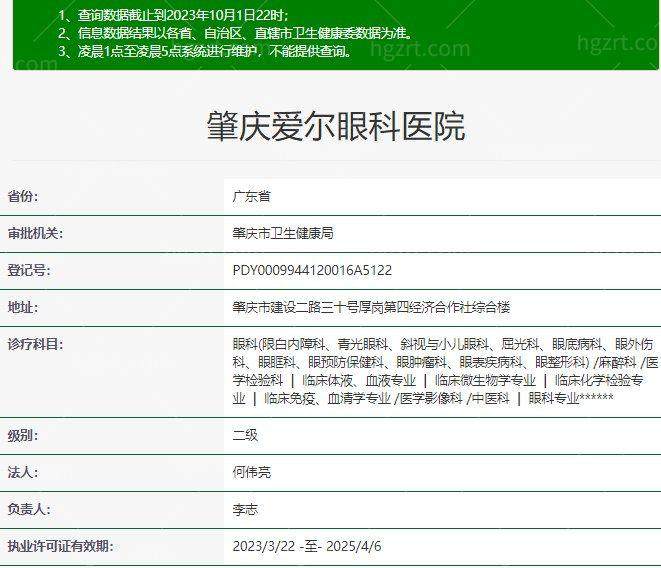This screenshot has height=568, width=661.
Task: Select the 诊疗科目 label
Action: click(35, 344)
